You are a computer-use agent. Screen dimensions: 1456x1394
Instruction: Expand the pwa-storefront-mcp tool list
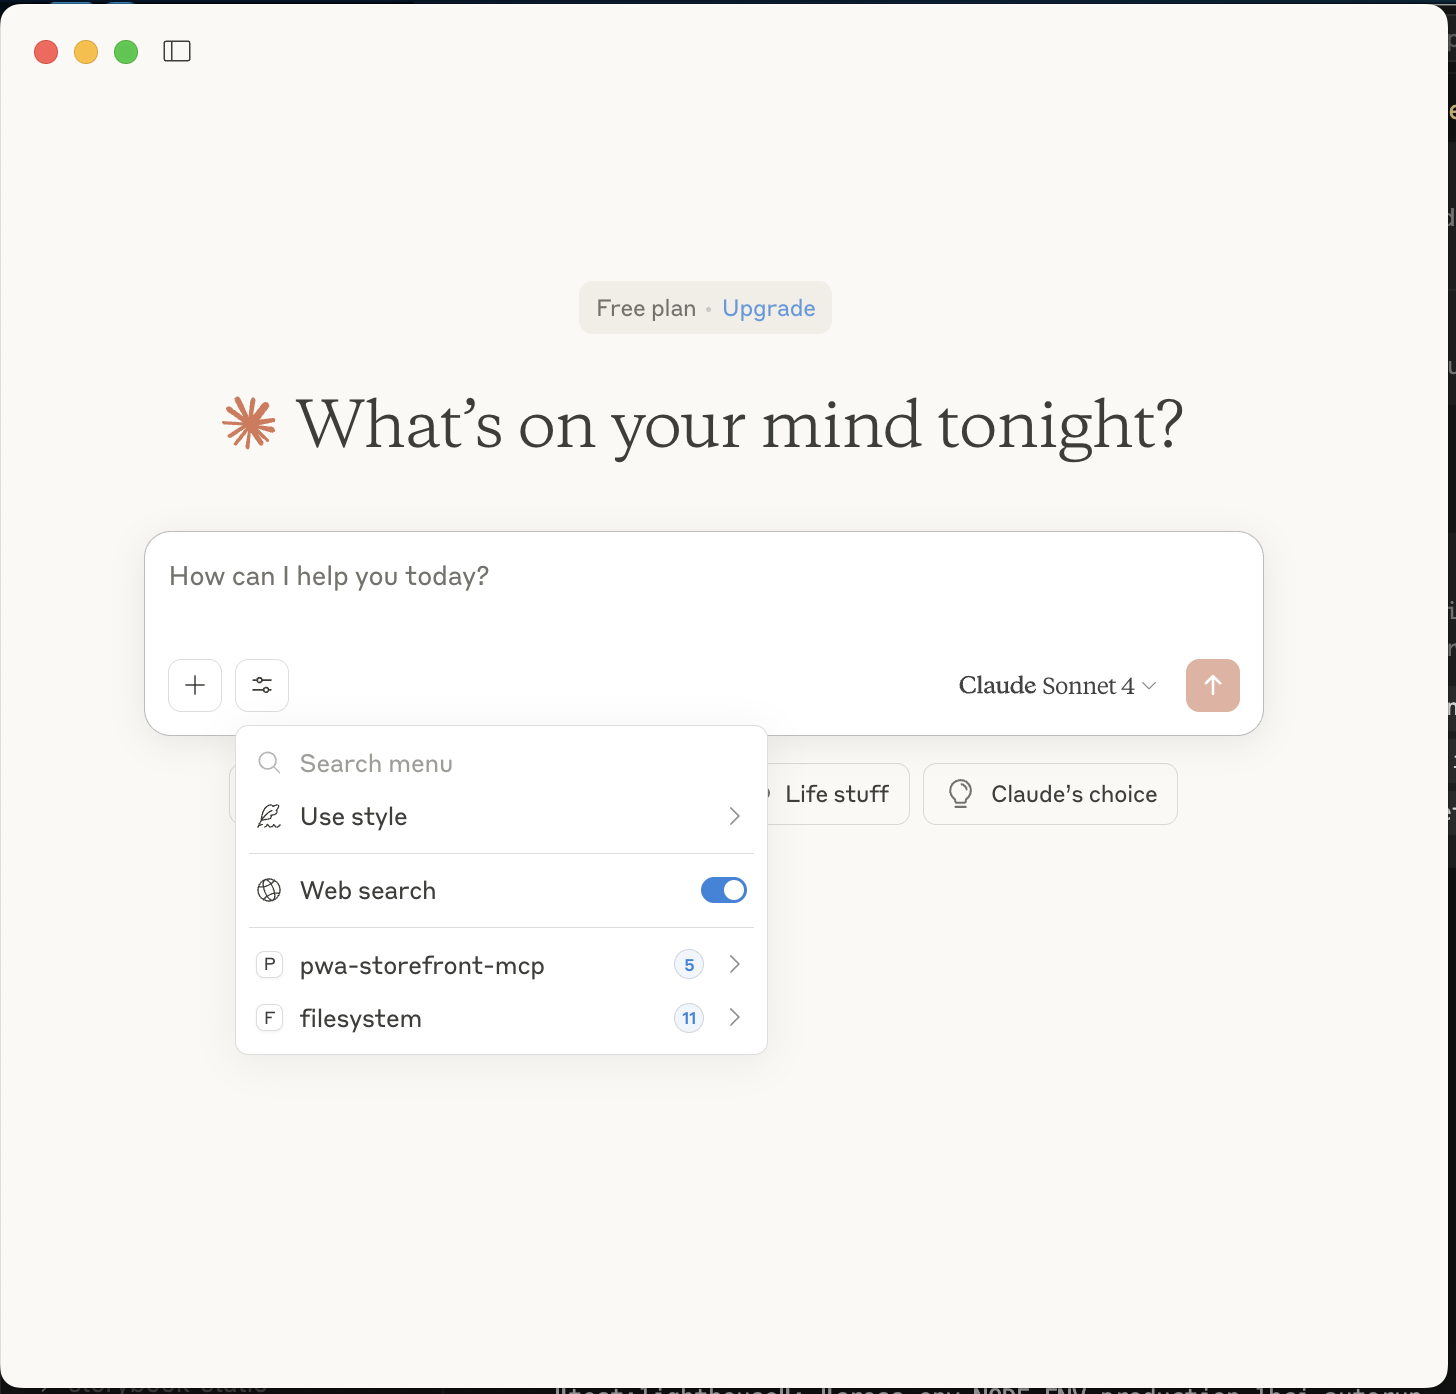click(x=734, y=964)
